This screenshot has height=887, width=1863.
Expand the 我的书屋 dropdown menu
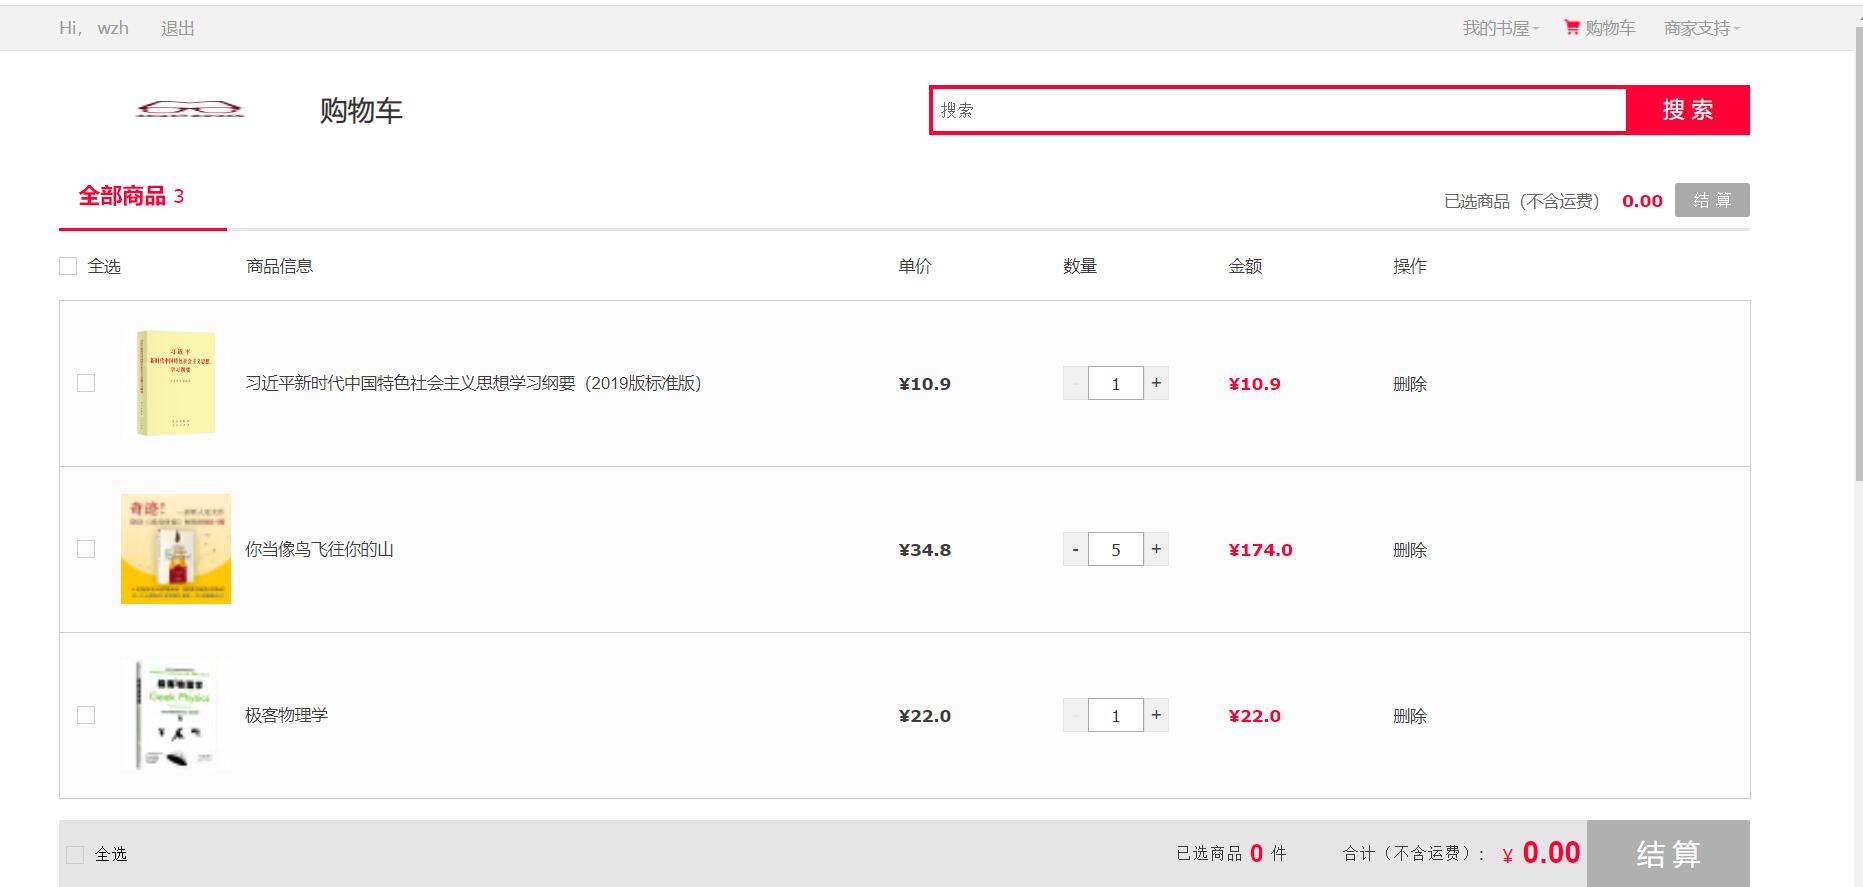click(1501, 28)
